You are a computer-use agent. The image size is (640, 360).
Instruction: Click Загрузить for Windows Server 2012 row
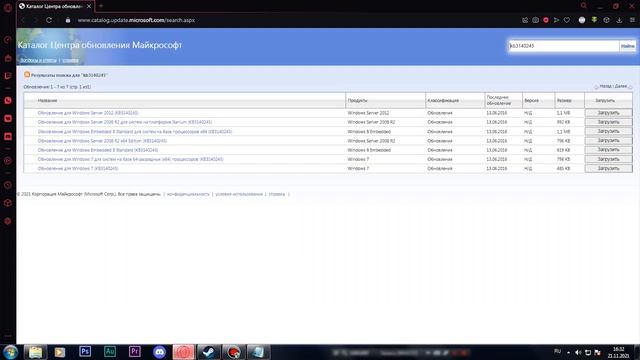608,113
